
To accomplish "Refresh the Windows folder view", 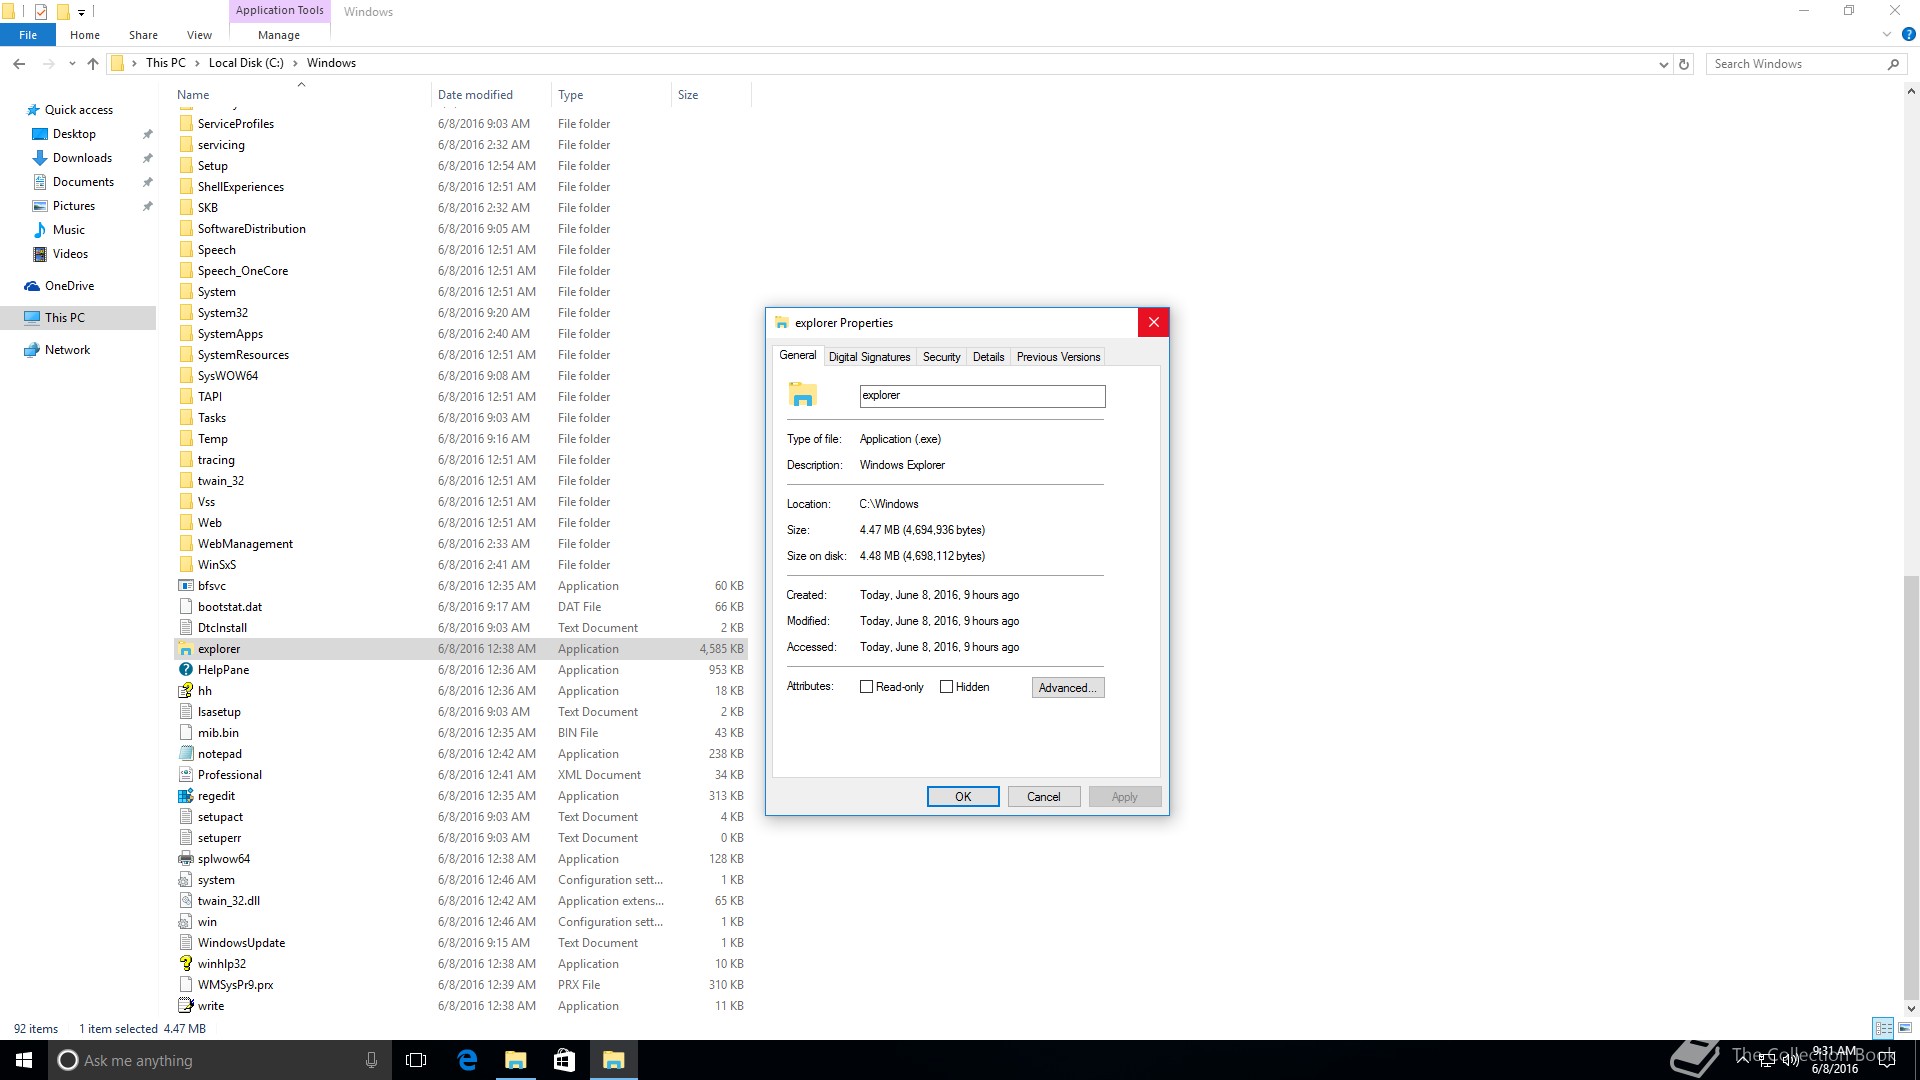I will pos(1684,64).
